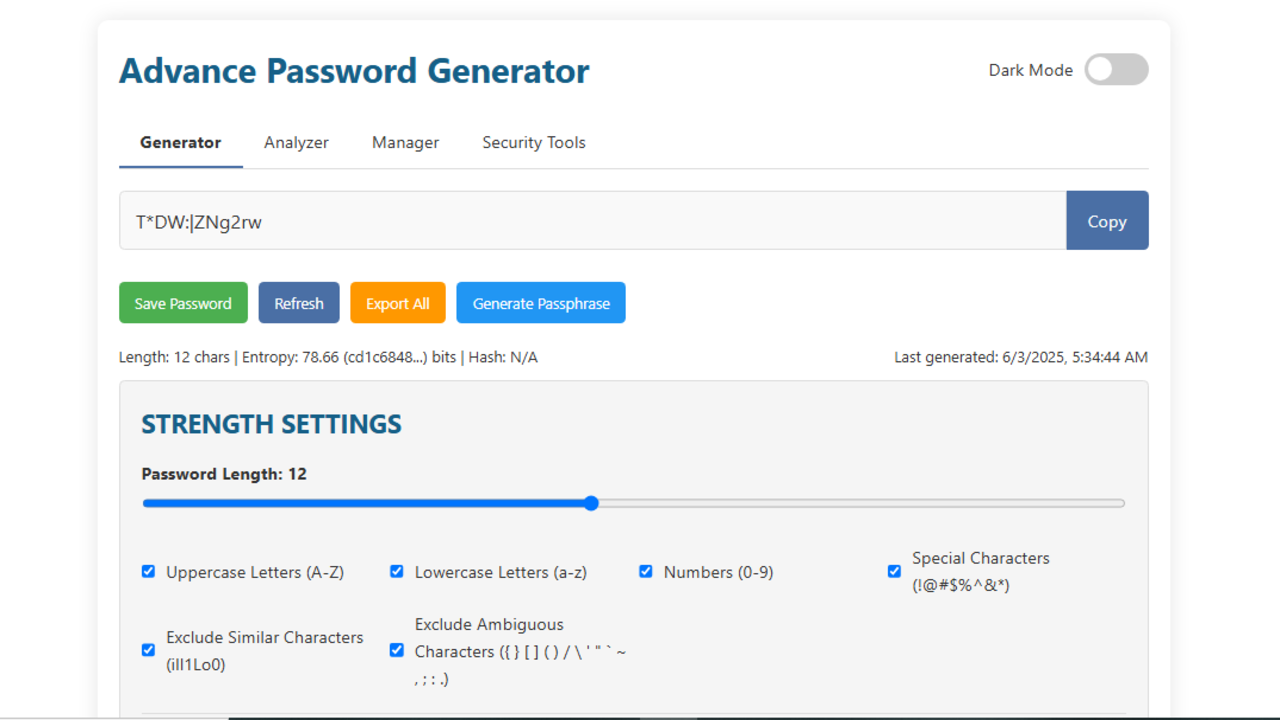Viewport: 1280px width, 720px height.
Task: Uncheck Exclude Ambiguous Characters checkbox
Action: (x=397, y=651)
